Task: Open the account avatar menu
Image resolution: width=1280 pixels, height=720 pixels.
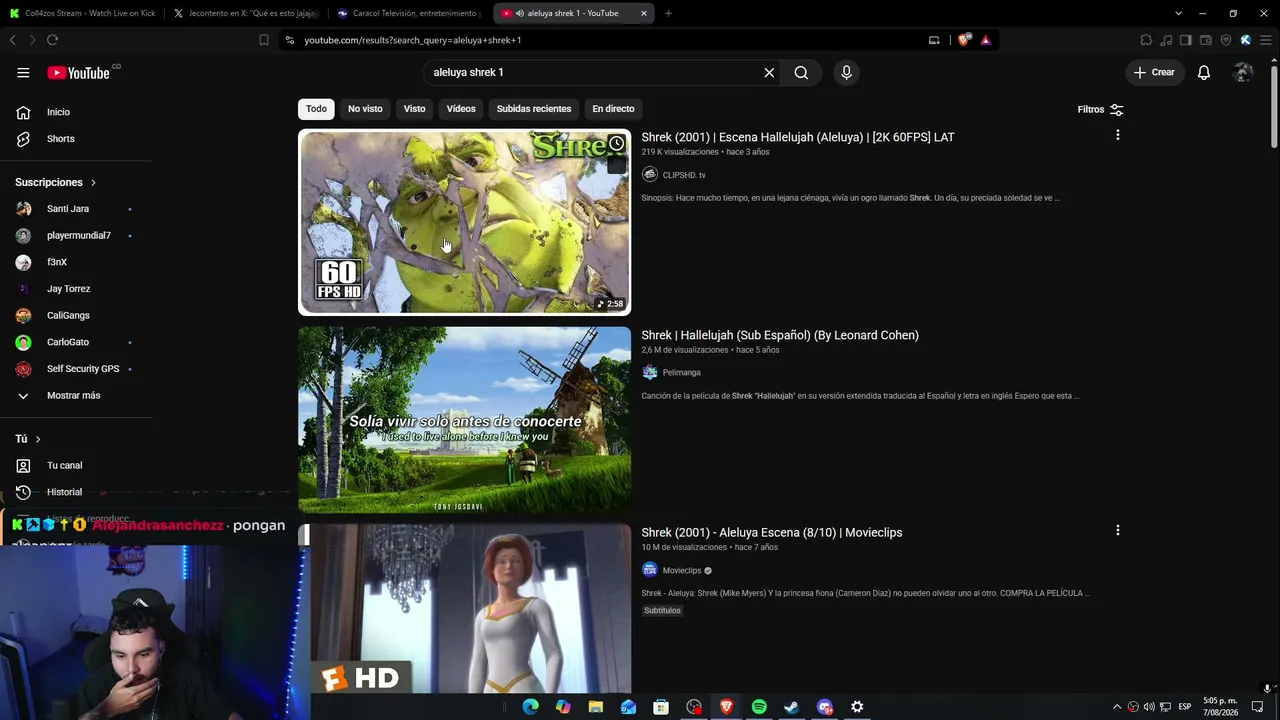Action: [1243, 72]
